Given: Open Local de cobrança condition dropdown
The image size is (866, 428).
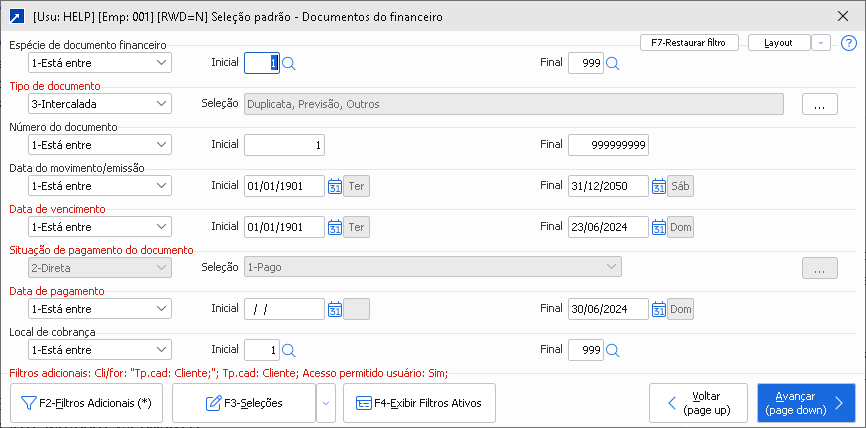Looking at the screenshot, I should click(99, 350).
